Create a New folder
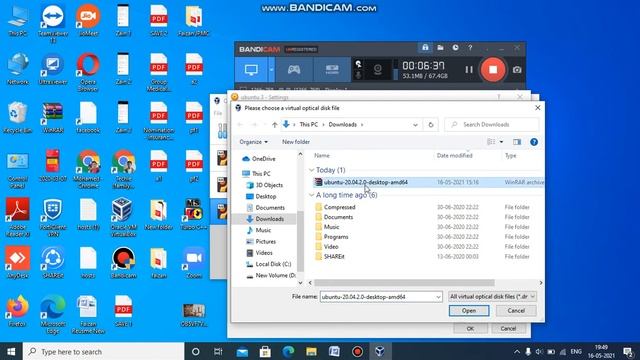The width and height of the screenshot is (640, 360). coord(296,142)
